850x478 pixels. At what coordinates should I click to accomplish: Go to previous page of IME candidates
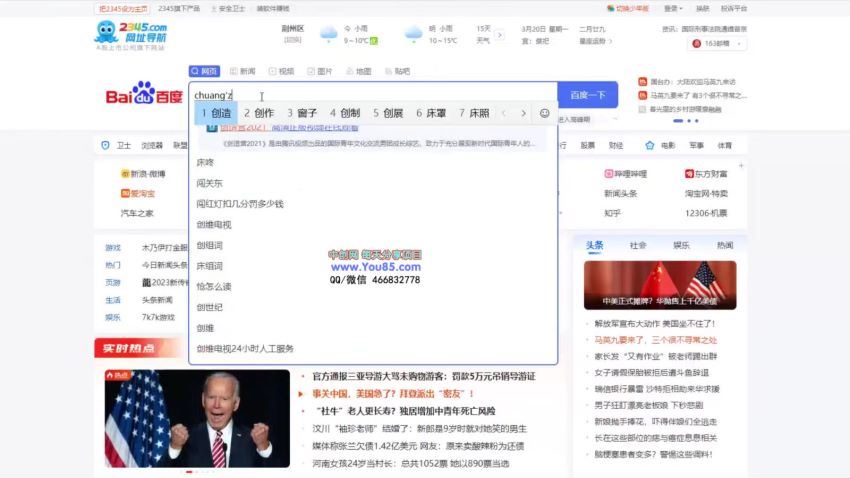[504, 113]
